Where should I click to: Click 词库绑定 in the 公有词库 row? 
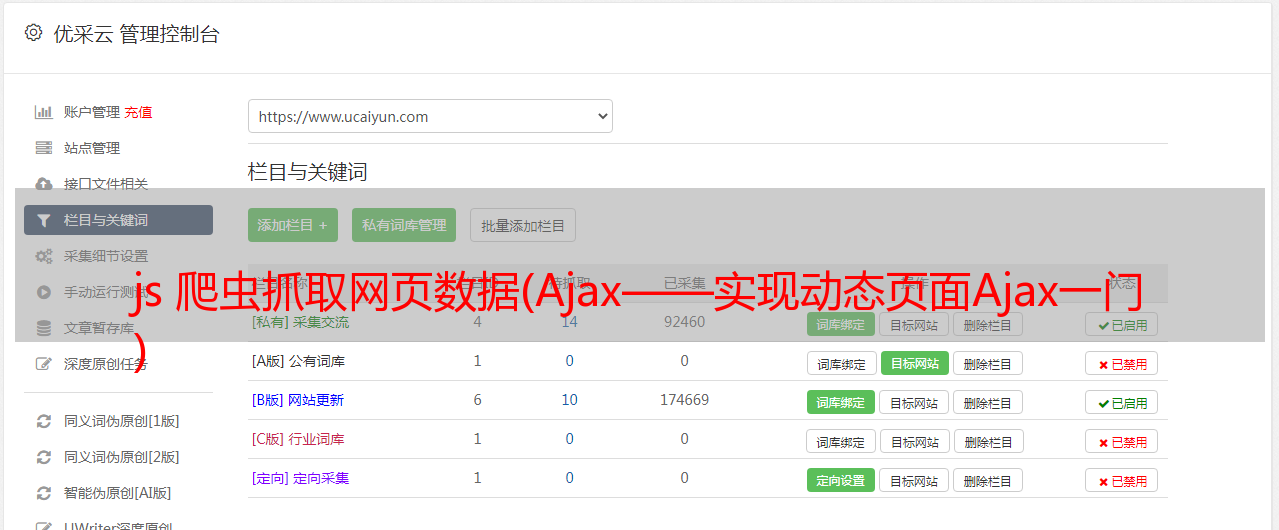coord(841,363)
